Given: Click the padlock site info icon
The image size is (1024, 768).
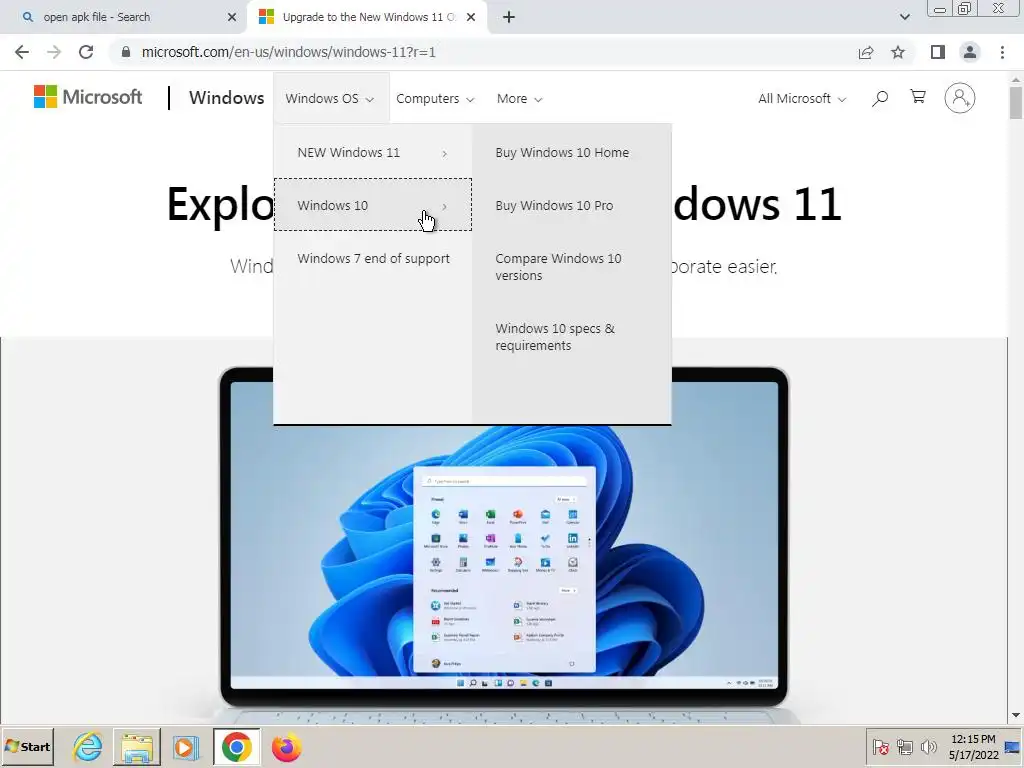Looking at the screenshot, I should pos(126,52).
